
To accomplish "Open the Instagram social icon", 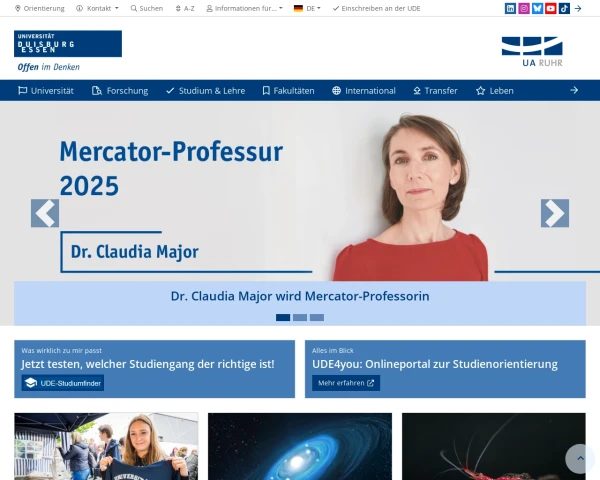I will (524, 8).
